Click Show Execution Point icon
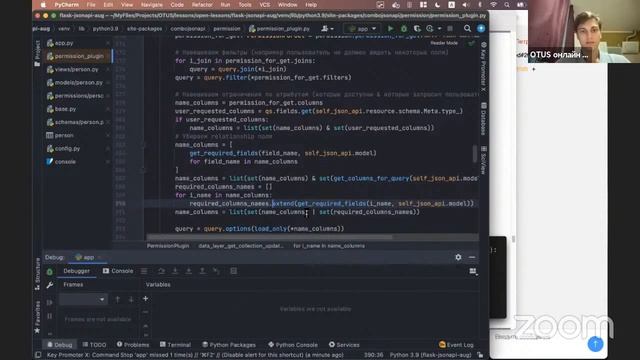This screenshot has width=640, height=360. 144,271
